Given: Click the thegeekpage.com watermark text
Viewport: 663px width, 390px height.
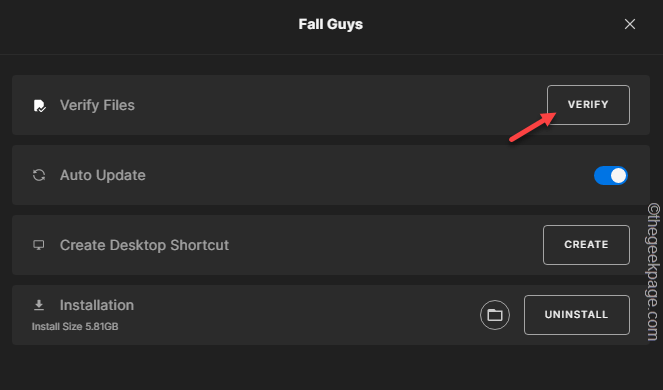Looking at the screenshot, I should click(654, 272).
